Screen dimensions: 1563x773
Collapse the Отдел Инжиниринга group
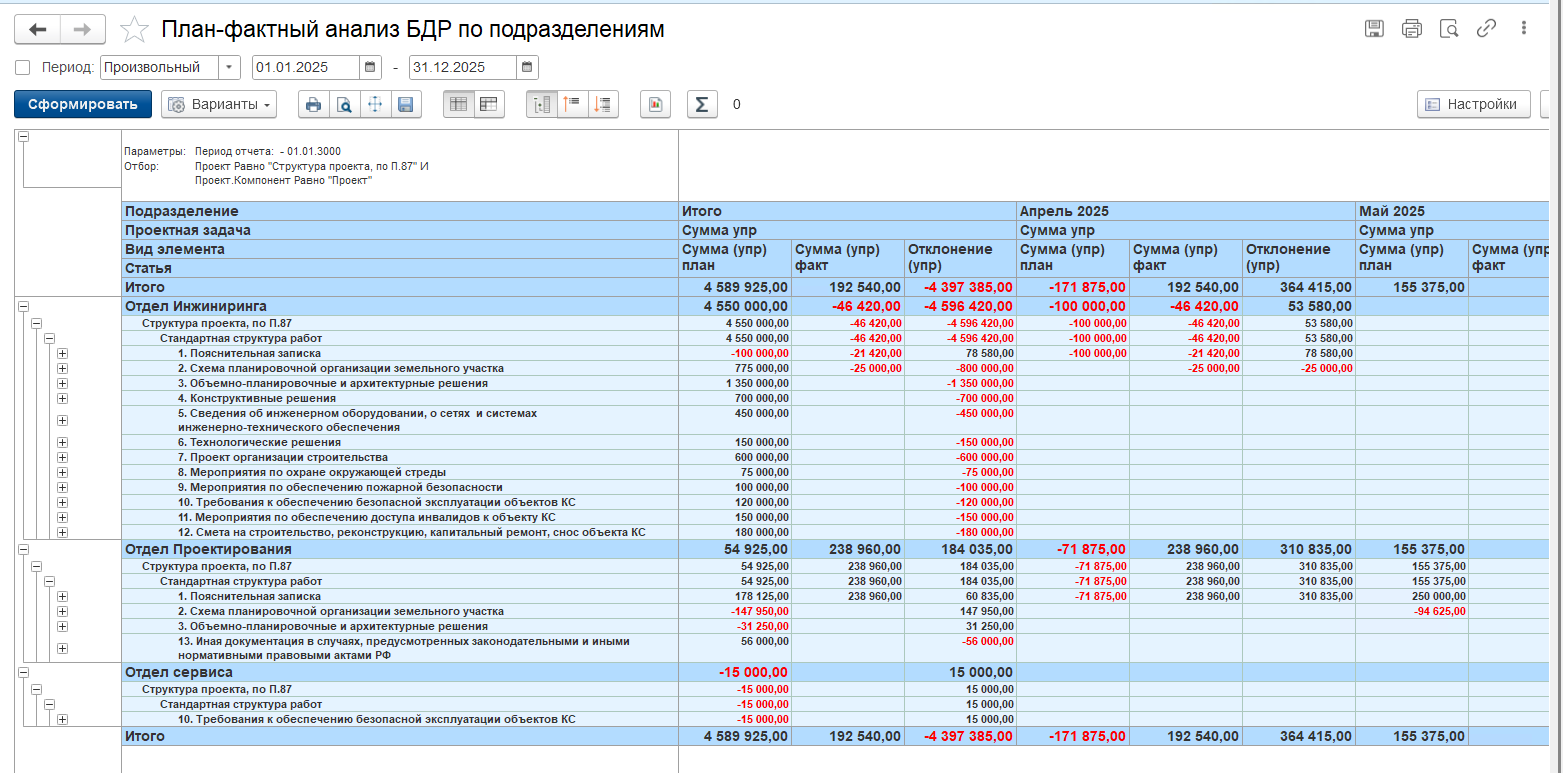click(x=23, y=307)
